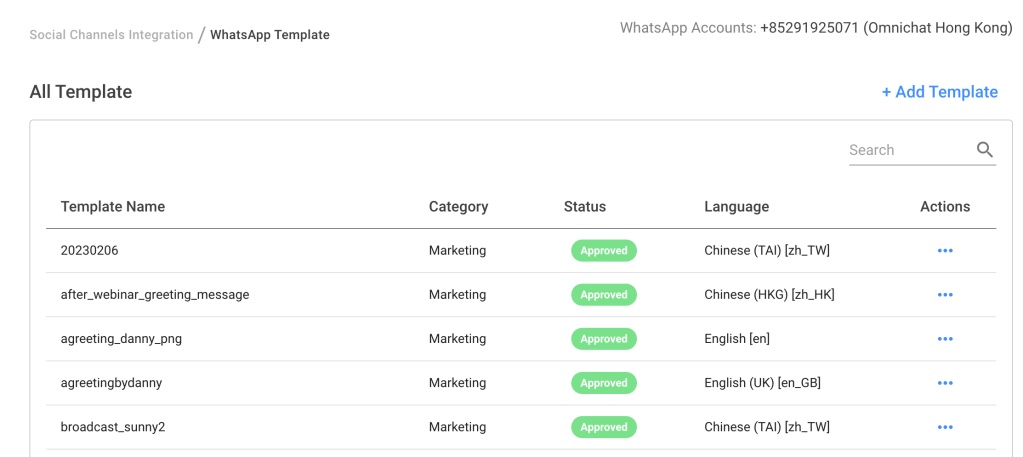
Task: Click the + Add Template button
Action: point(939,92)
